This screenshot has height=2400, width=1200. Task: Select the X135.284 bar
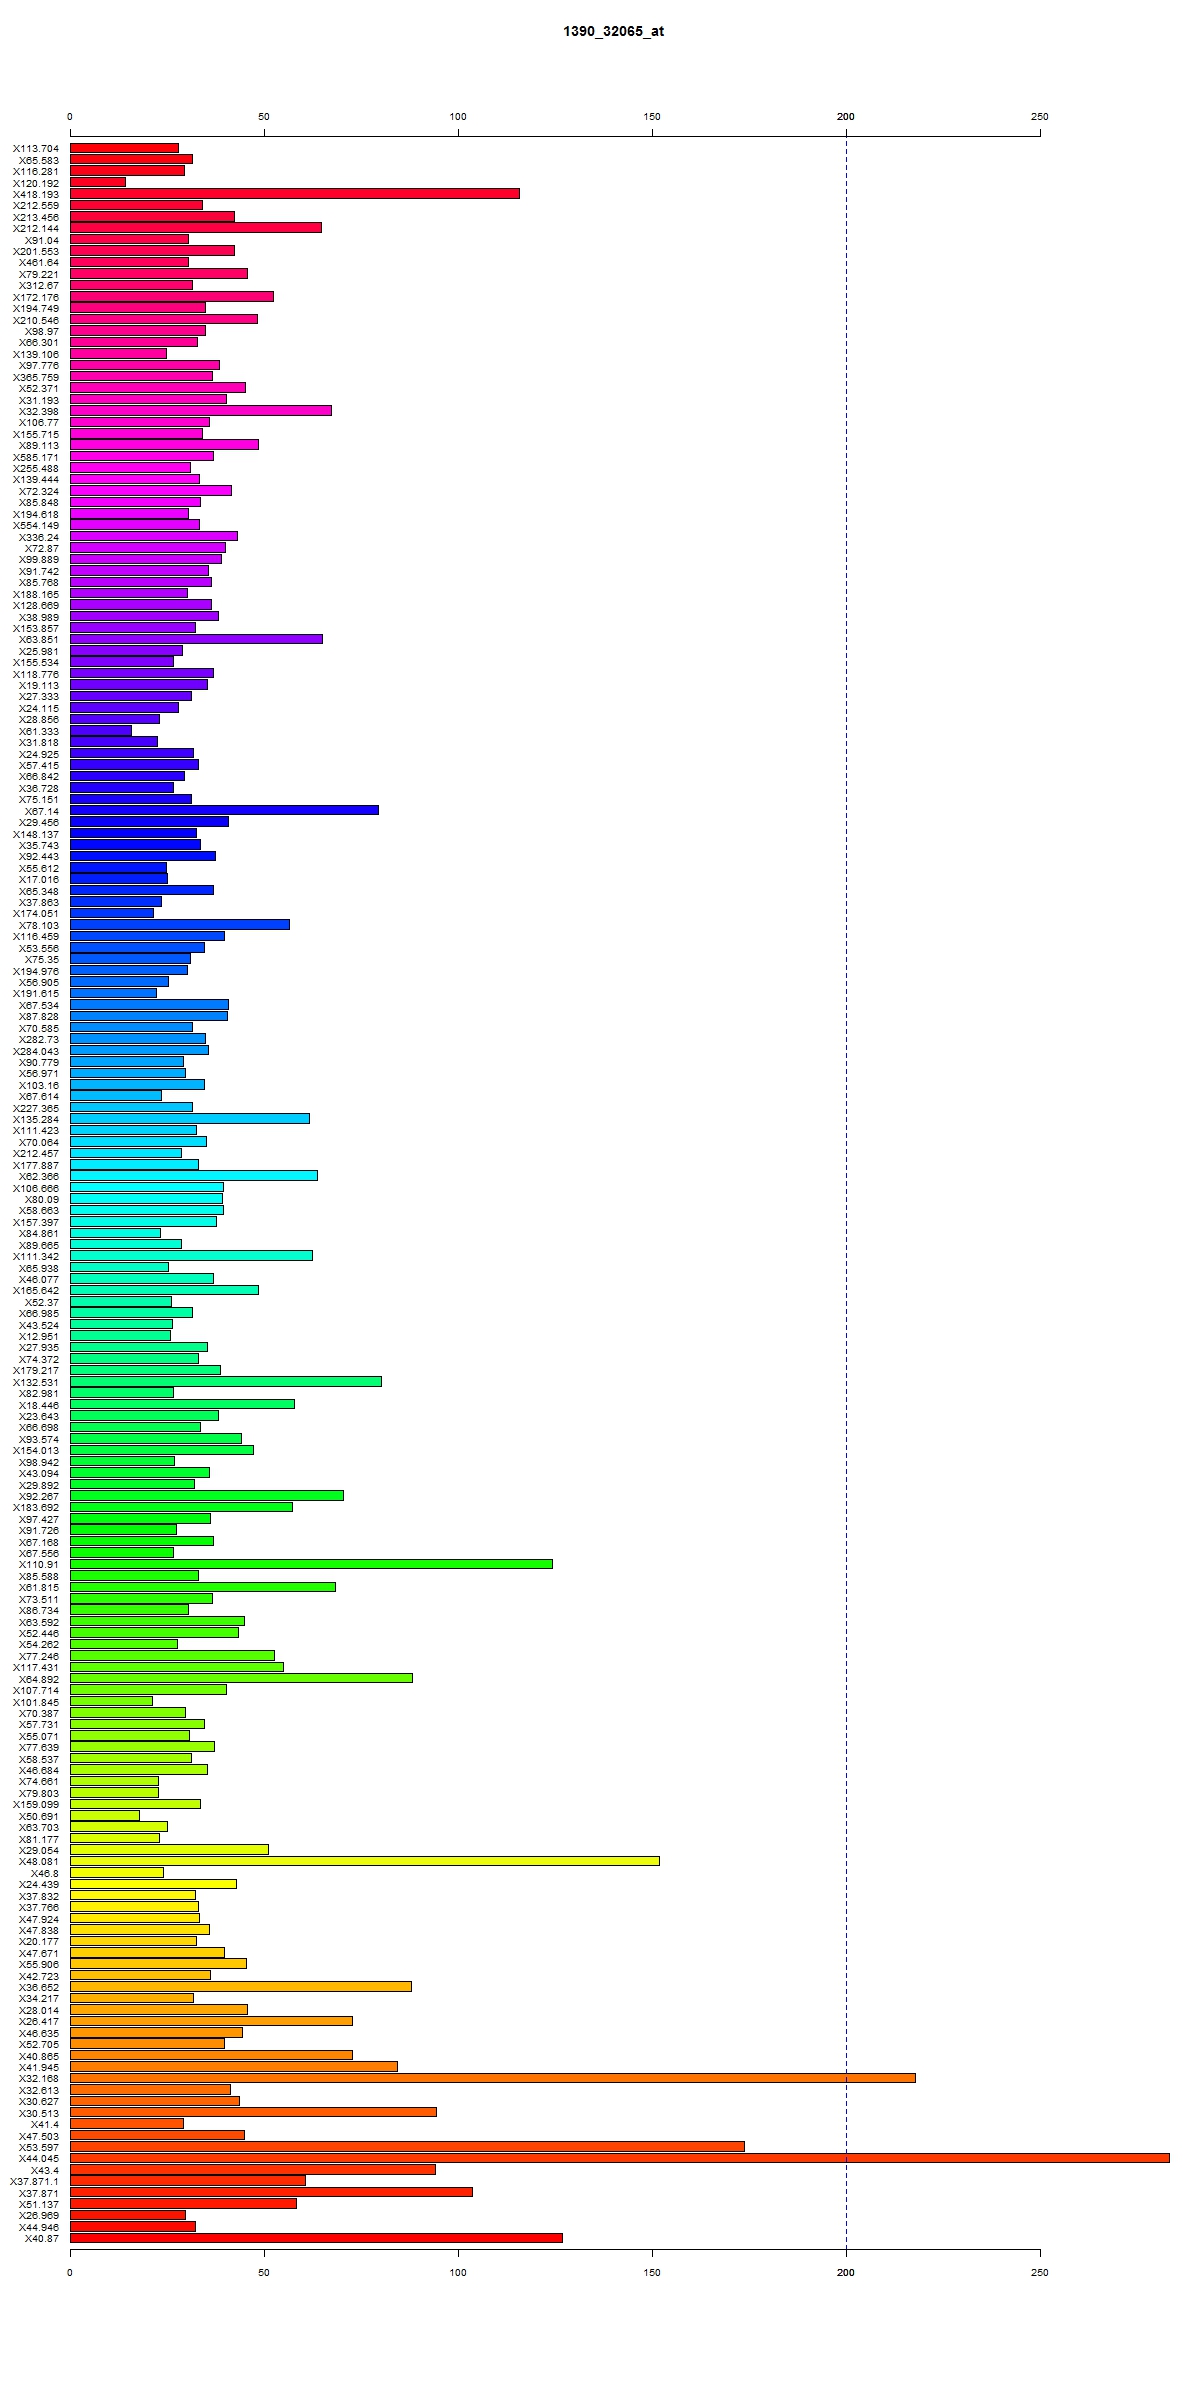click(190, 1118)
